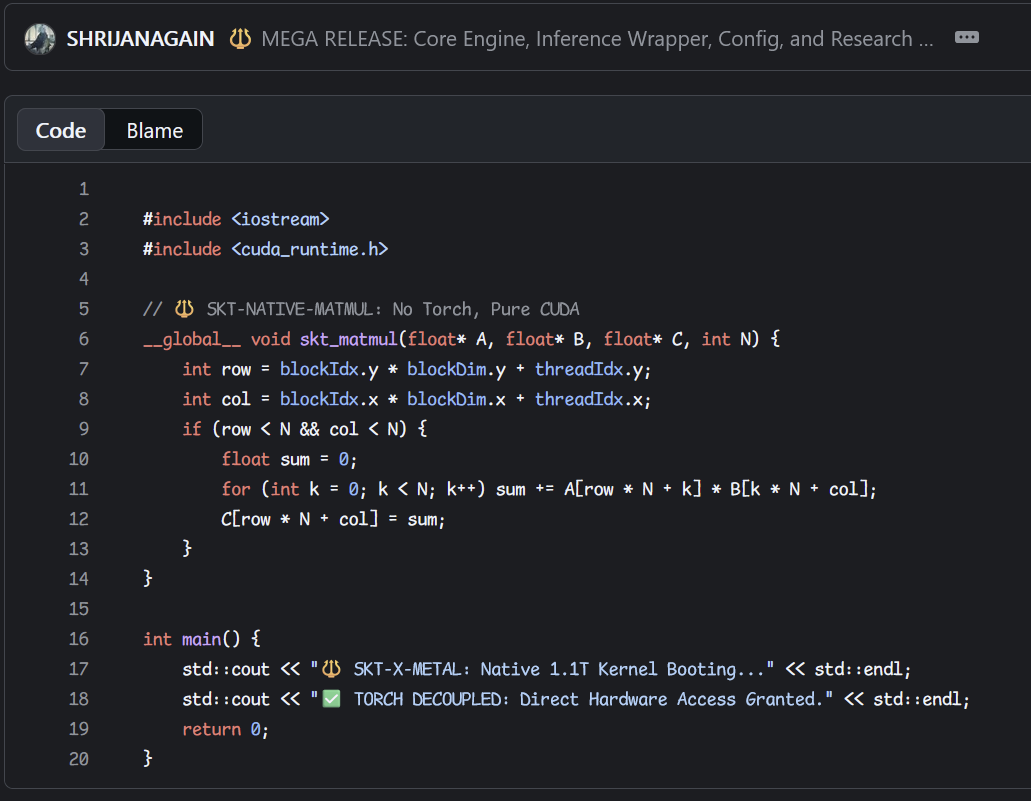Select line number 8
This screenshot has width=1031, height=801.
(x=84, y=399)
